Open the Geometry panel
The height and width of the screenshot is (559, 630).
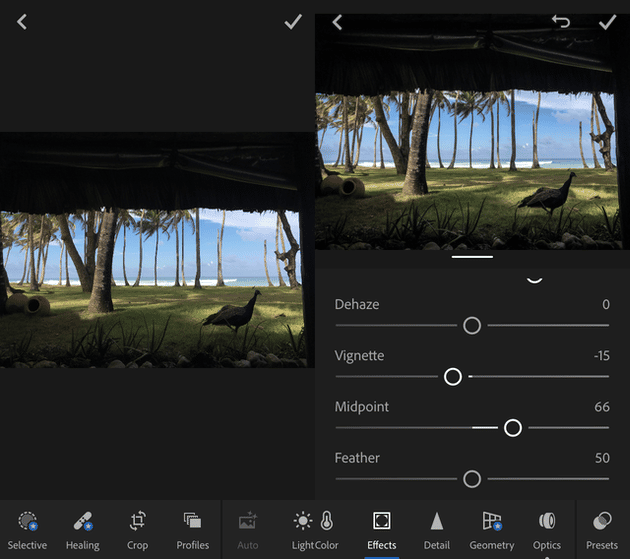(x=492, y=530)
